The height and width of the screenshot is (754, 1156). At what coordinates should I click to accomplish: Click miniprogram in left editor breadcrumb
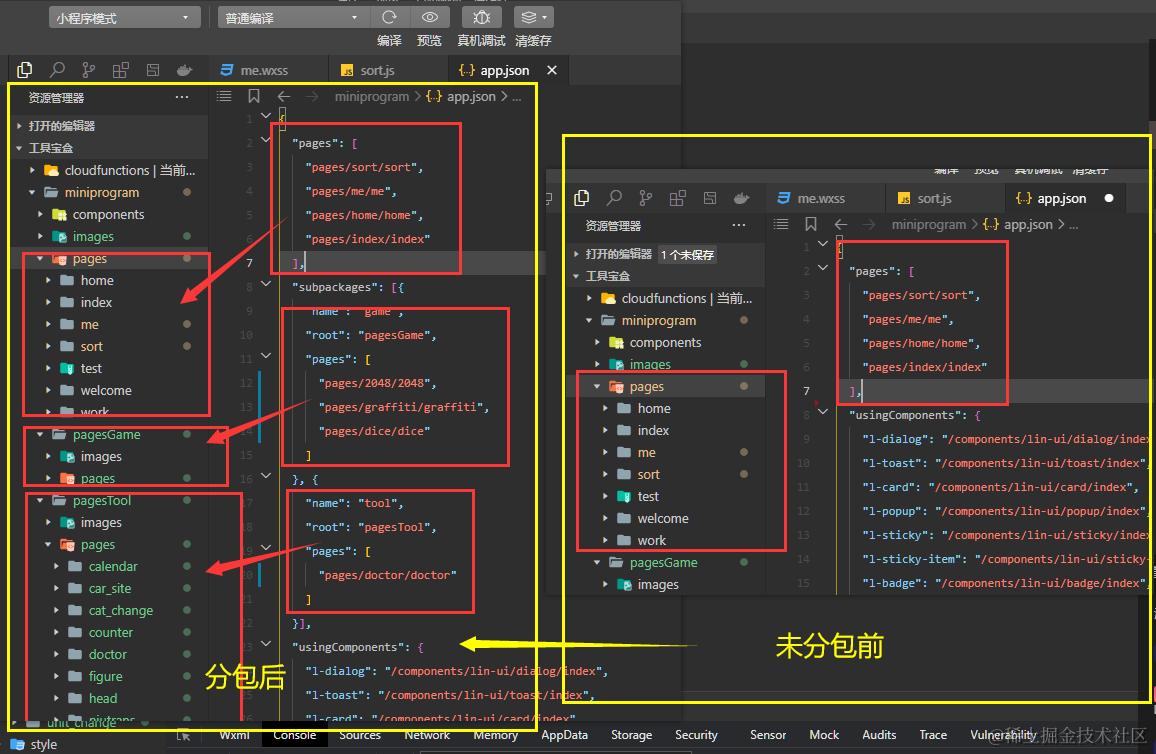pyautogui.click(x=372, y=97)
